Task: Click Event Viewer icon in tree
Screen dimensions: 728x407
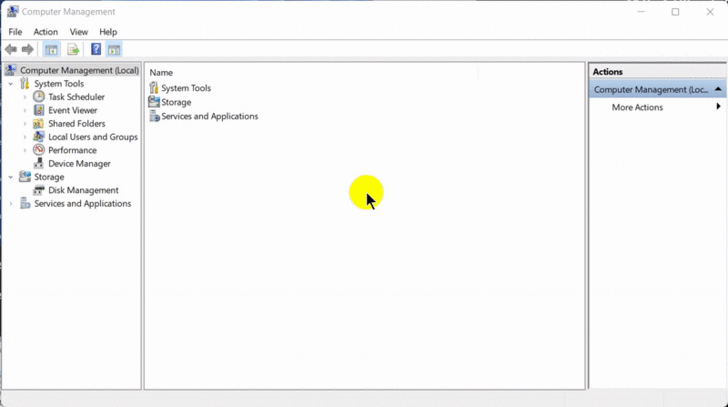Action: click(x=39, y=110)
